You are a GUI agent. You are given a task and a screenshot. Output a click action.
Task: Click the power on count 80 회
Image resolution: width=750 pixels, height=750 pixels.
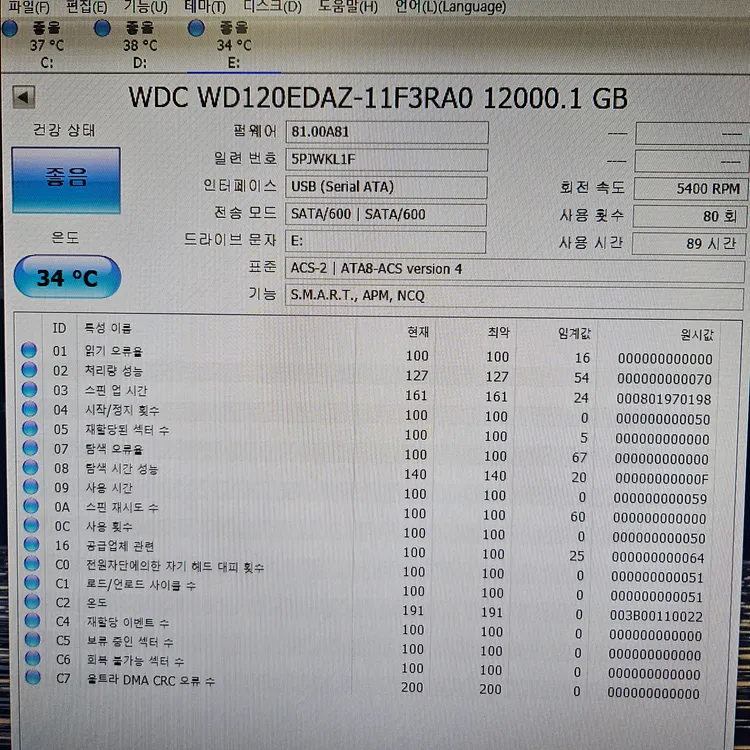[x=689, y=216]
